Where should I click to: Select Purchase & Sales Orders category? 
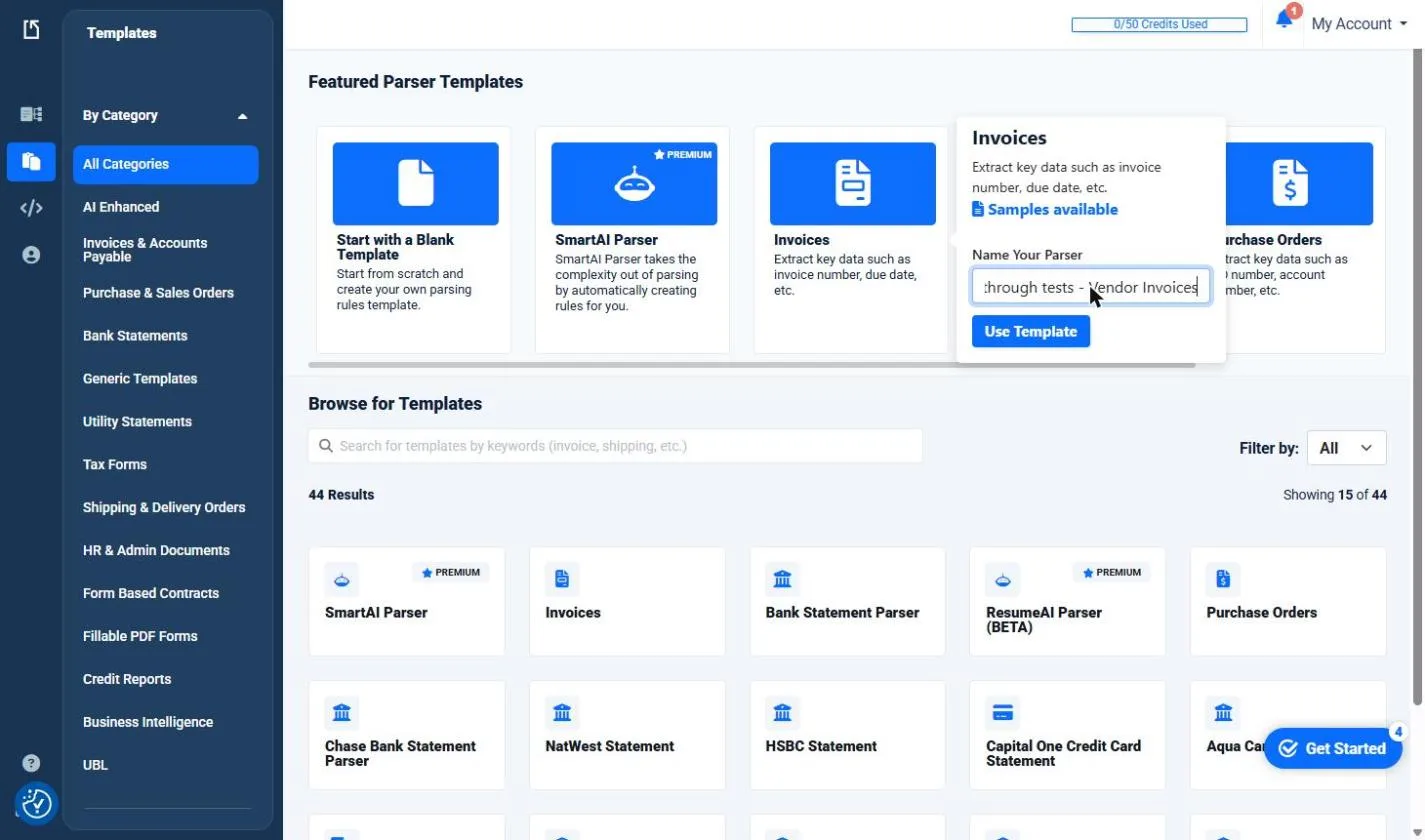(x=158, y=293)
